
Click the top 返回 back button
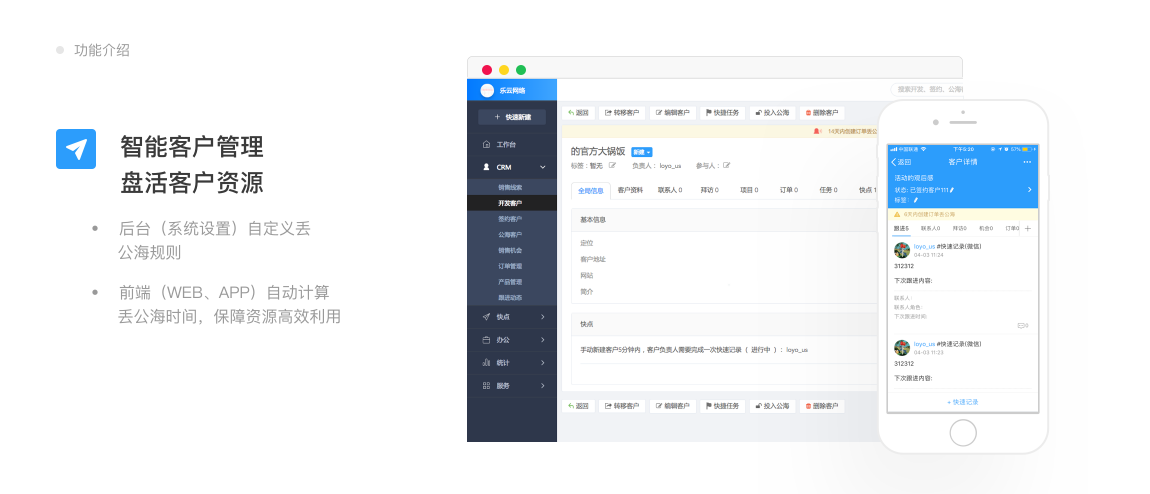point(578,113)
